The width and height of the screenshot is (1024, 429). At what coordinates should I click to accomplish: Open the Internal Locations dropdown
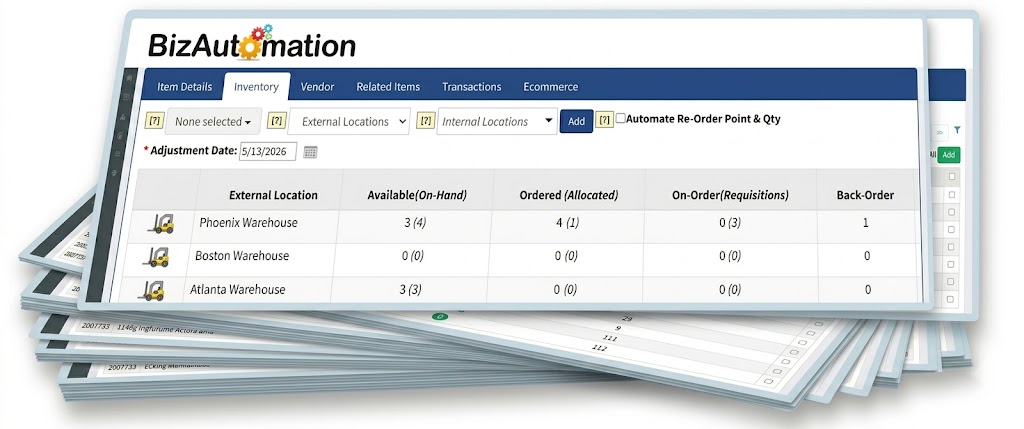pos(496,121)
